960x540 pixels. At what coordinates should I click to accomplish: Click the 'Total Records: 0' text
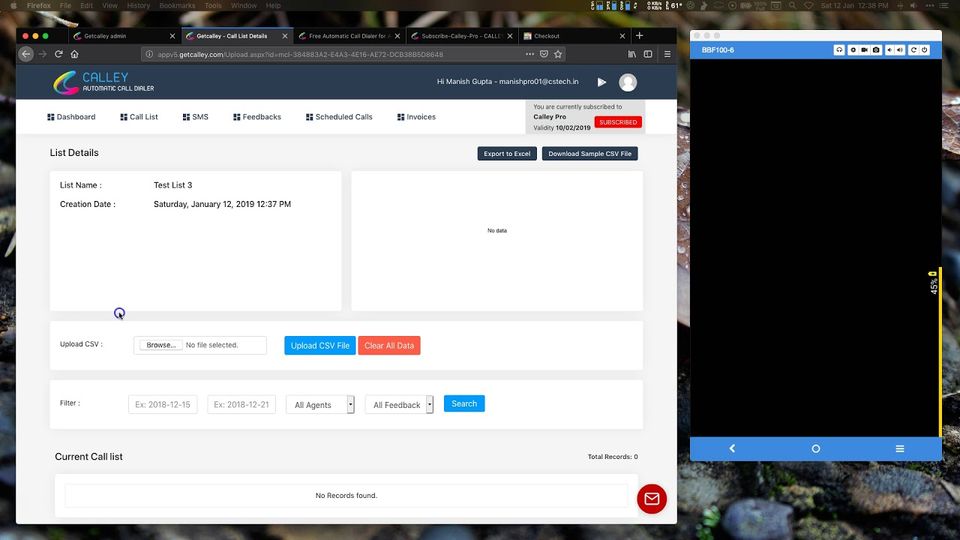point(613,457)
